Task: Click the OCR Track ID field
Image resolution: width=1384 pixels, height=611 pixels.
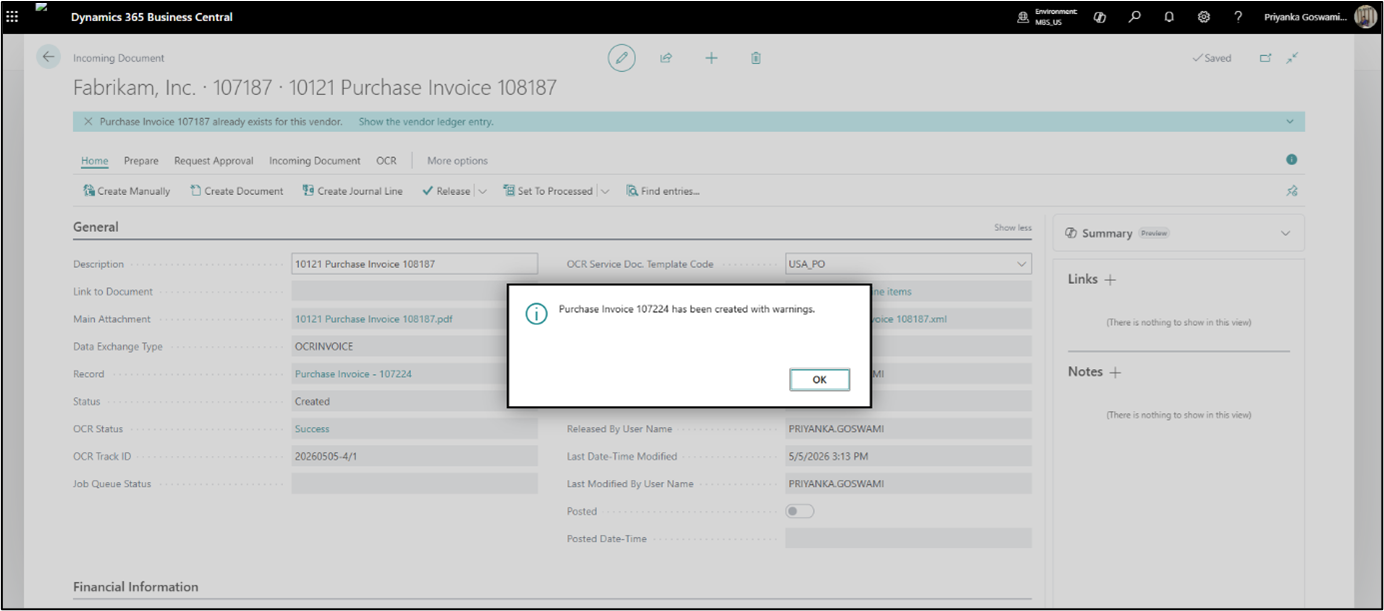Action: (x=415, y=456)
